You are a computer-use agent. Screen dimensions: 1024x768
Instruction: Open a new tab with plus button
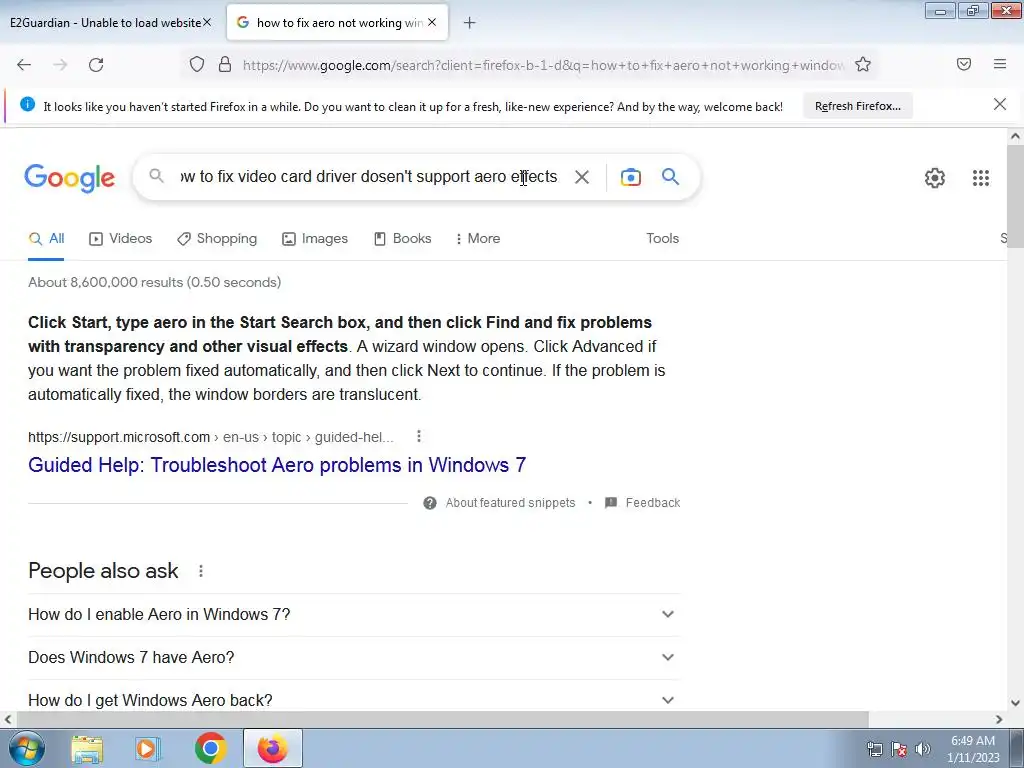(x=469, y=23)
